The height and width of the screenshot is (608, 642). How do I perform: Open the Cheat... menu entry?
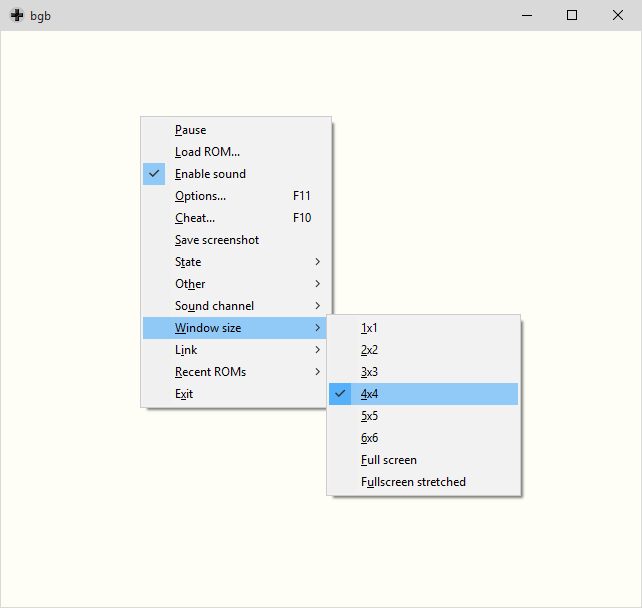tap(195, 218)
